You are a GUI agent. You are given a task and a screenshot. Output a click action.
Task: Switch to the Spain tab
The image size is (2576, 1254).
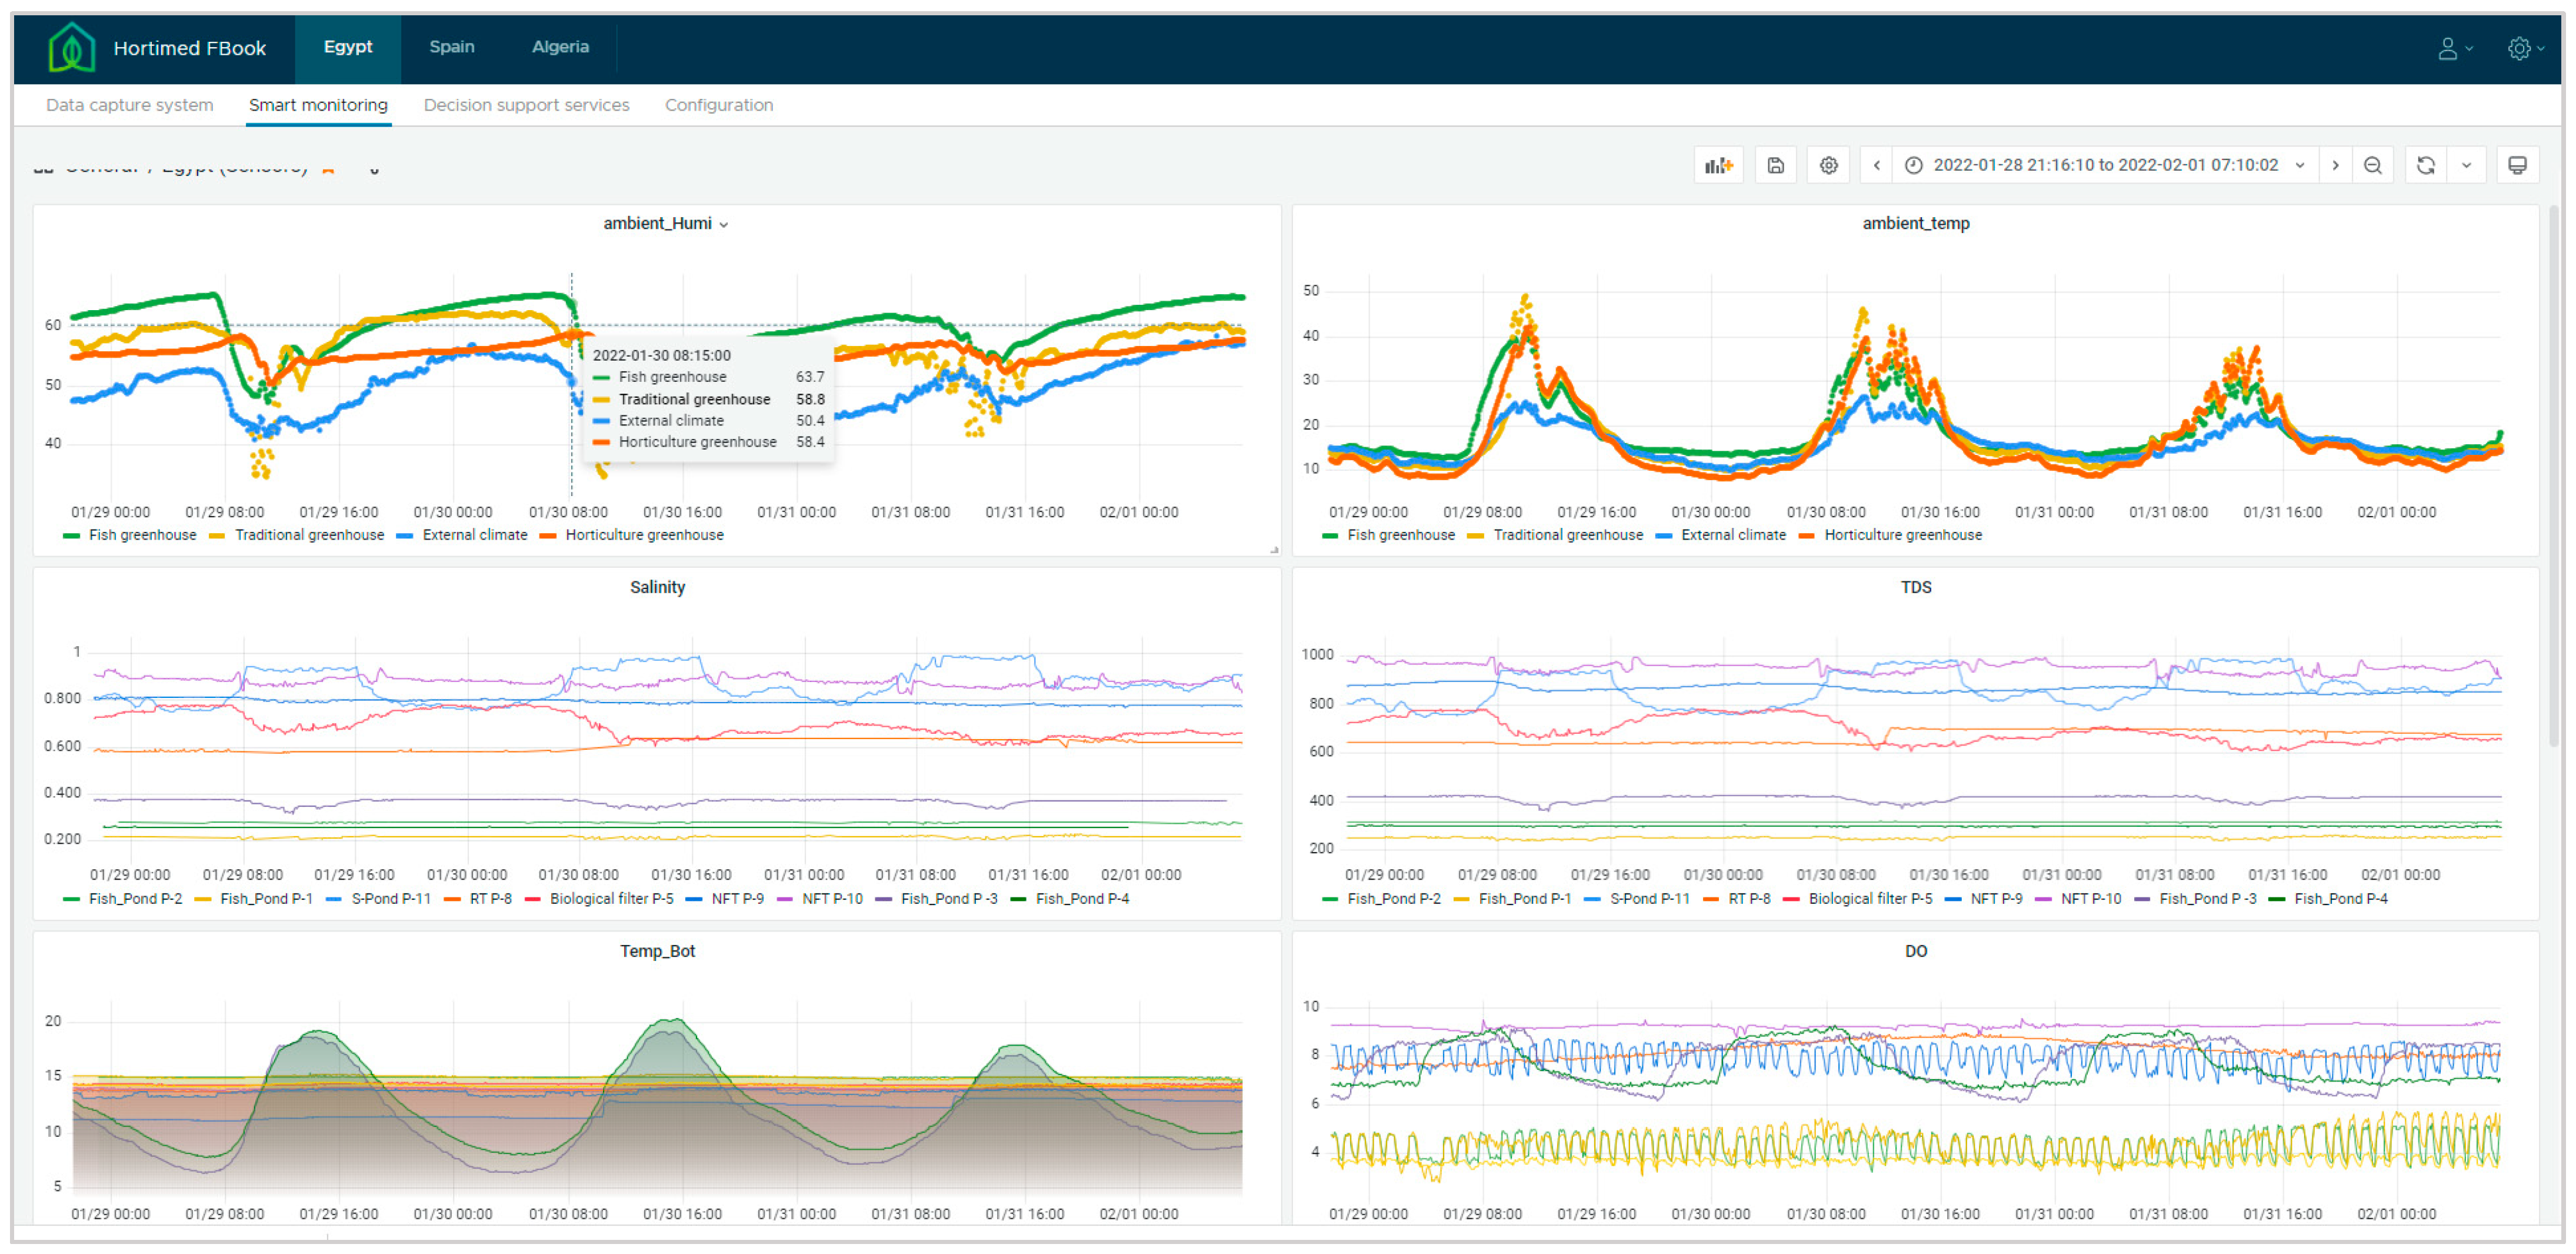451,47
